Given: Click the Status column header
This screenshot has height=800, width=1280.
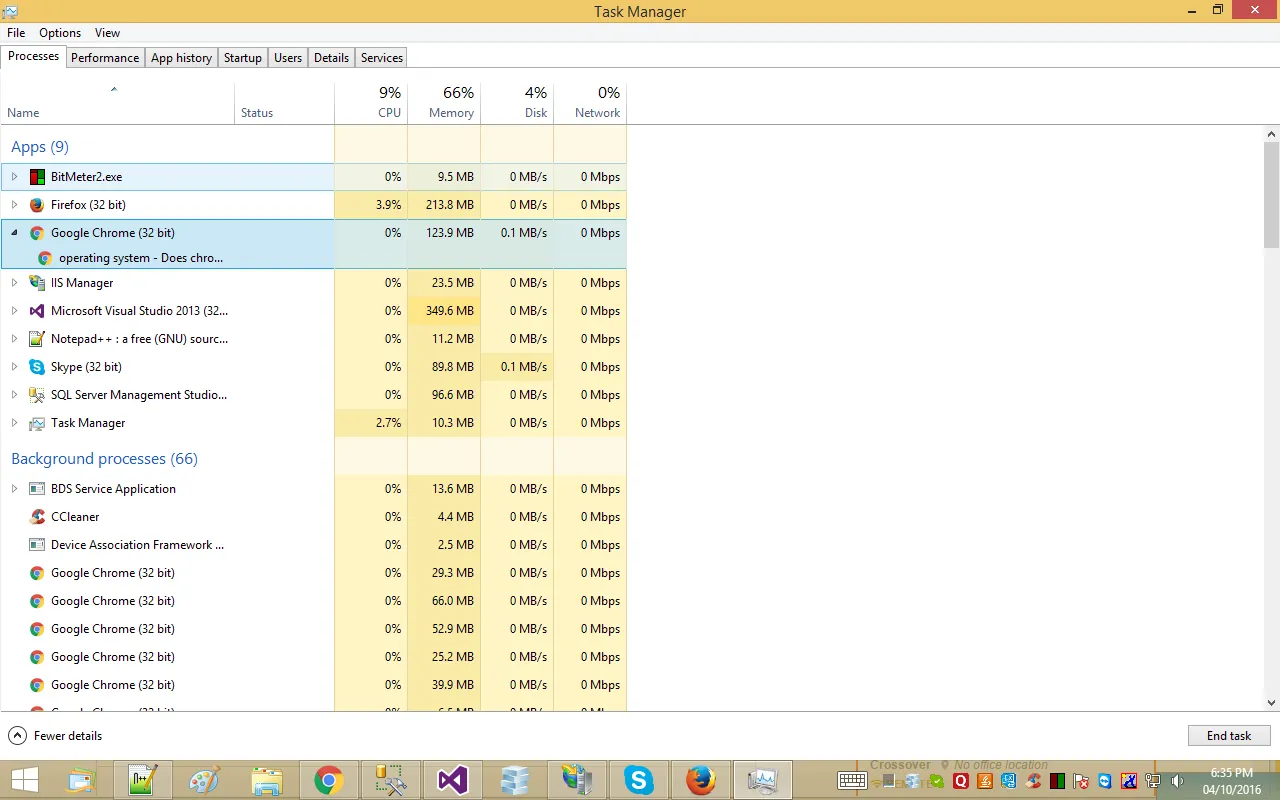Looking at the screenshot, I should 284,102.
